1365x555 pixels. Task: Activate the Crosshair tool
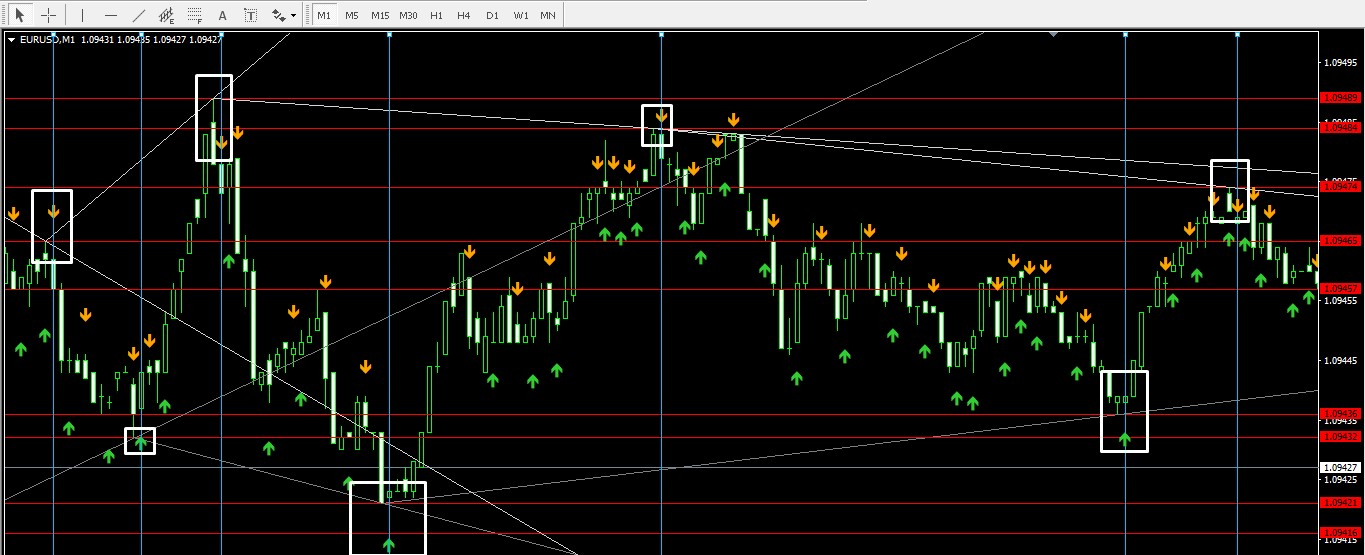(x=47, y=15)
